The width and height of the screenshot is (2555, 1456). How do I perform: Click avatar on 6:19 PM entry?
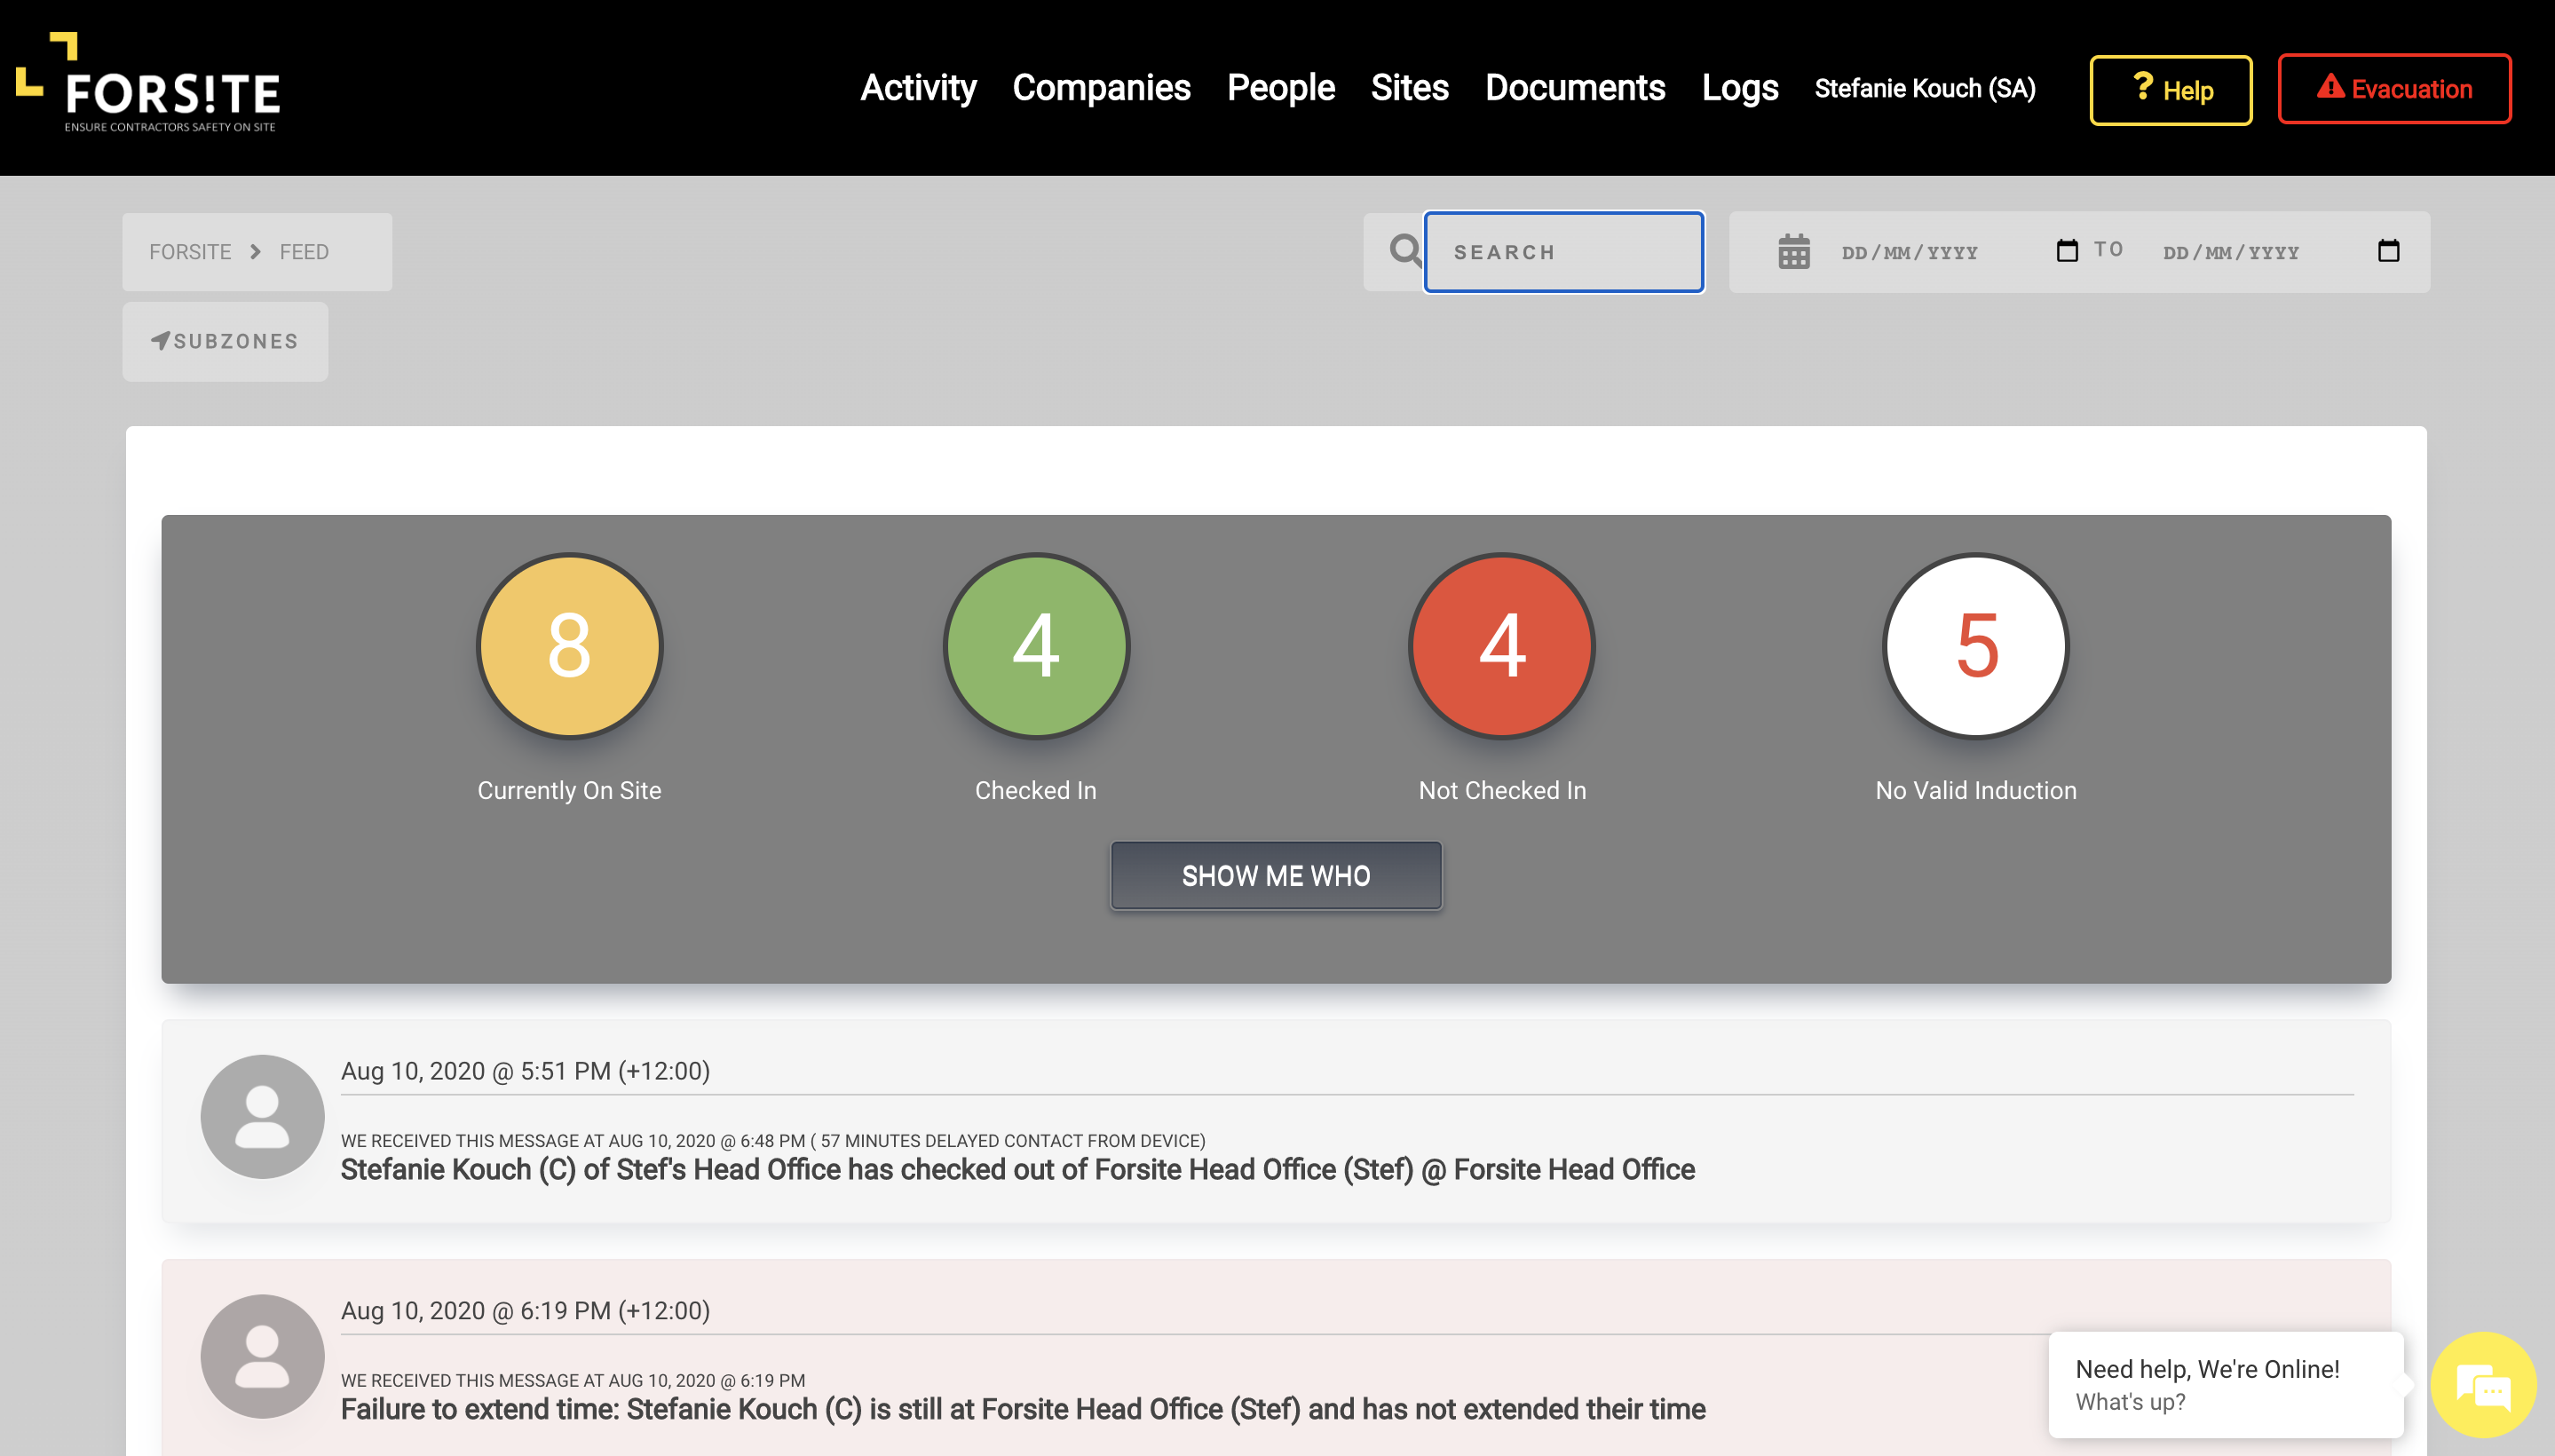262,1357
